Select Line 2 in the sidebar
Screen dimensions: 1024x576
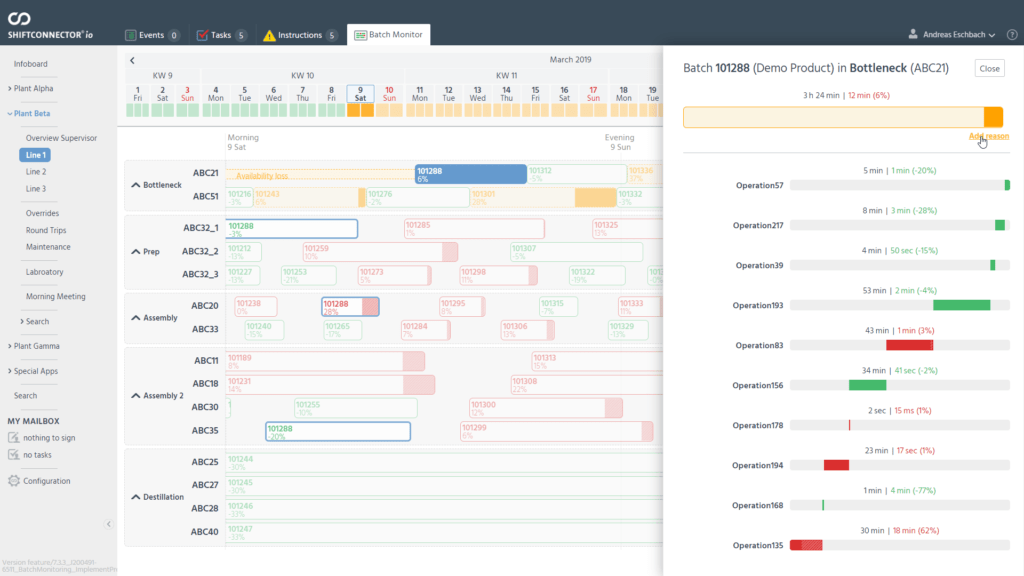(36, 172)
